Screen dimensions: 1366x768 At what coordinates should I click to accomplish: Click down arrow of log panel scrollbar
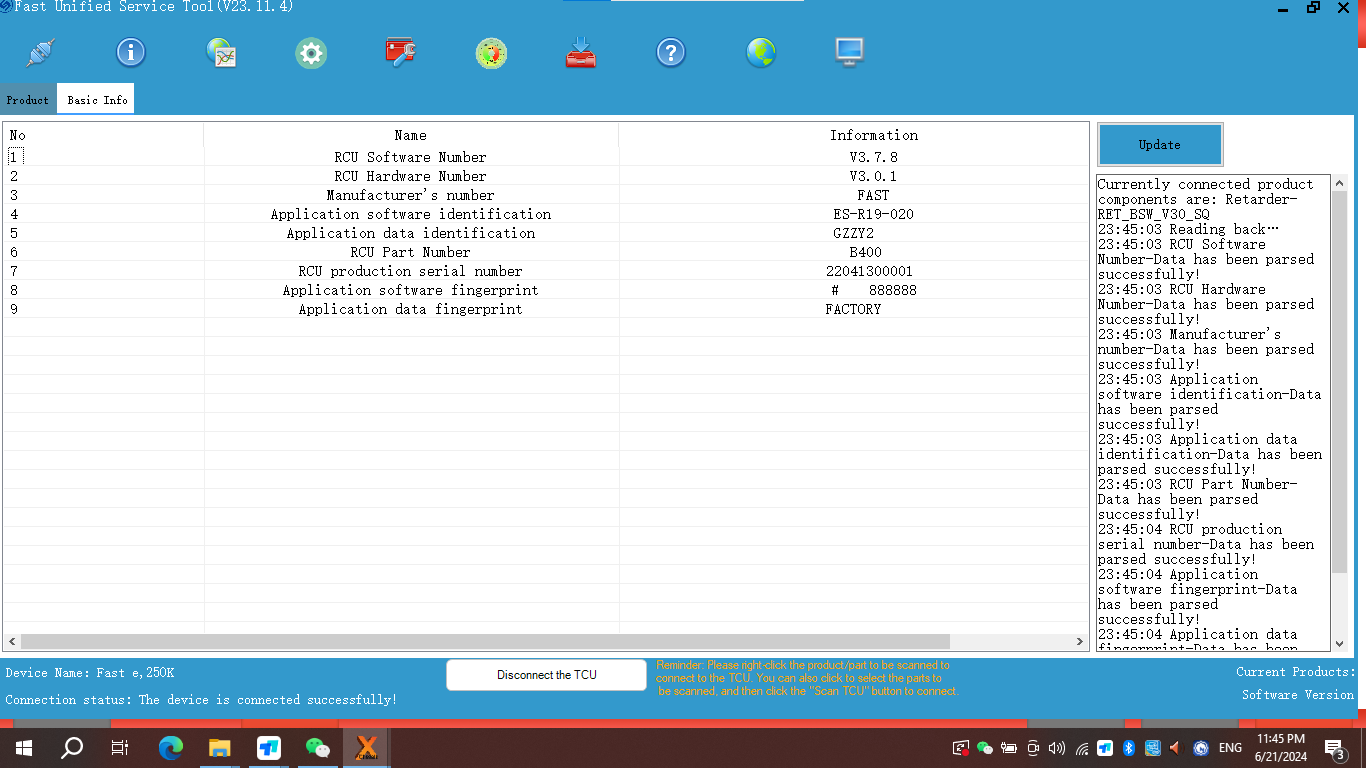pyautogui.click(x=1339, y=642)
